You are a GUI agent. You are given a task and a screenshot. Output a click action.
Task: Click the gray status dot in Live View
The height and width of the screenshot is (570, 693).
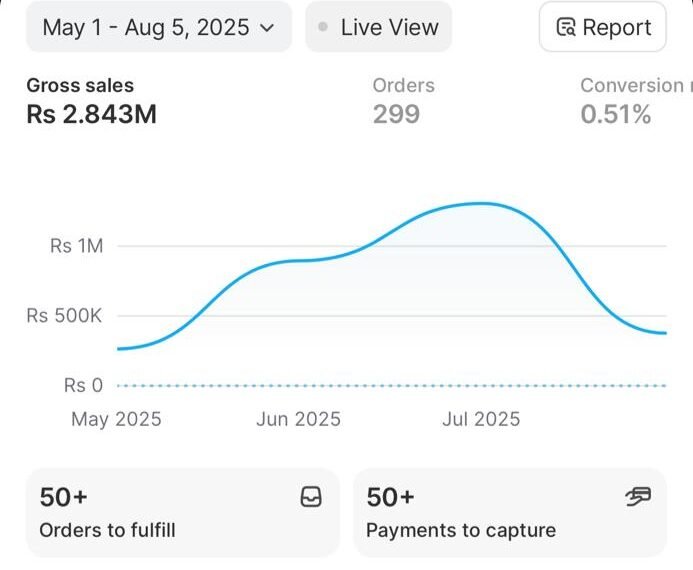pyautogui.click(x=323, y=28)
